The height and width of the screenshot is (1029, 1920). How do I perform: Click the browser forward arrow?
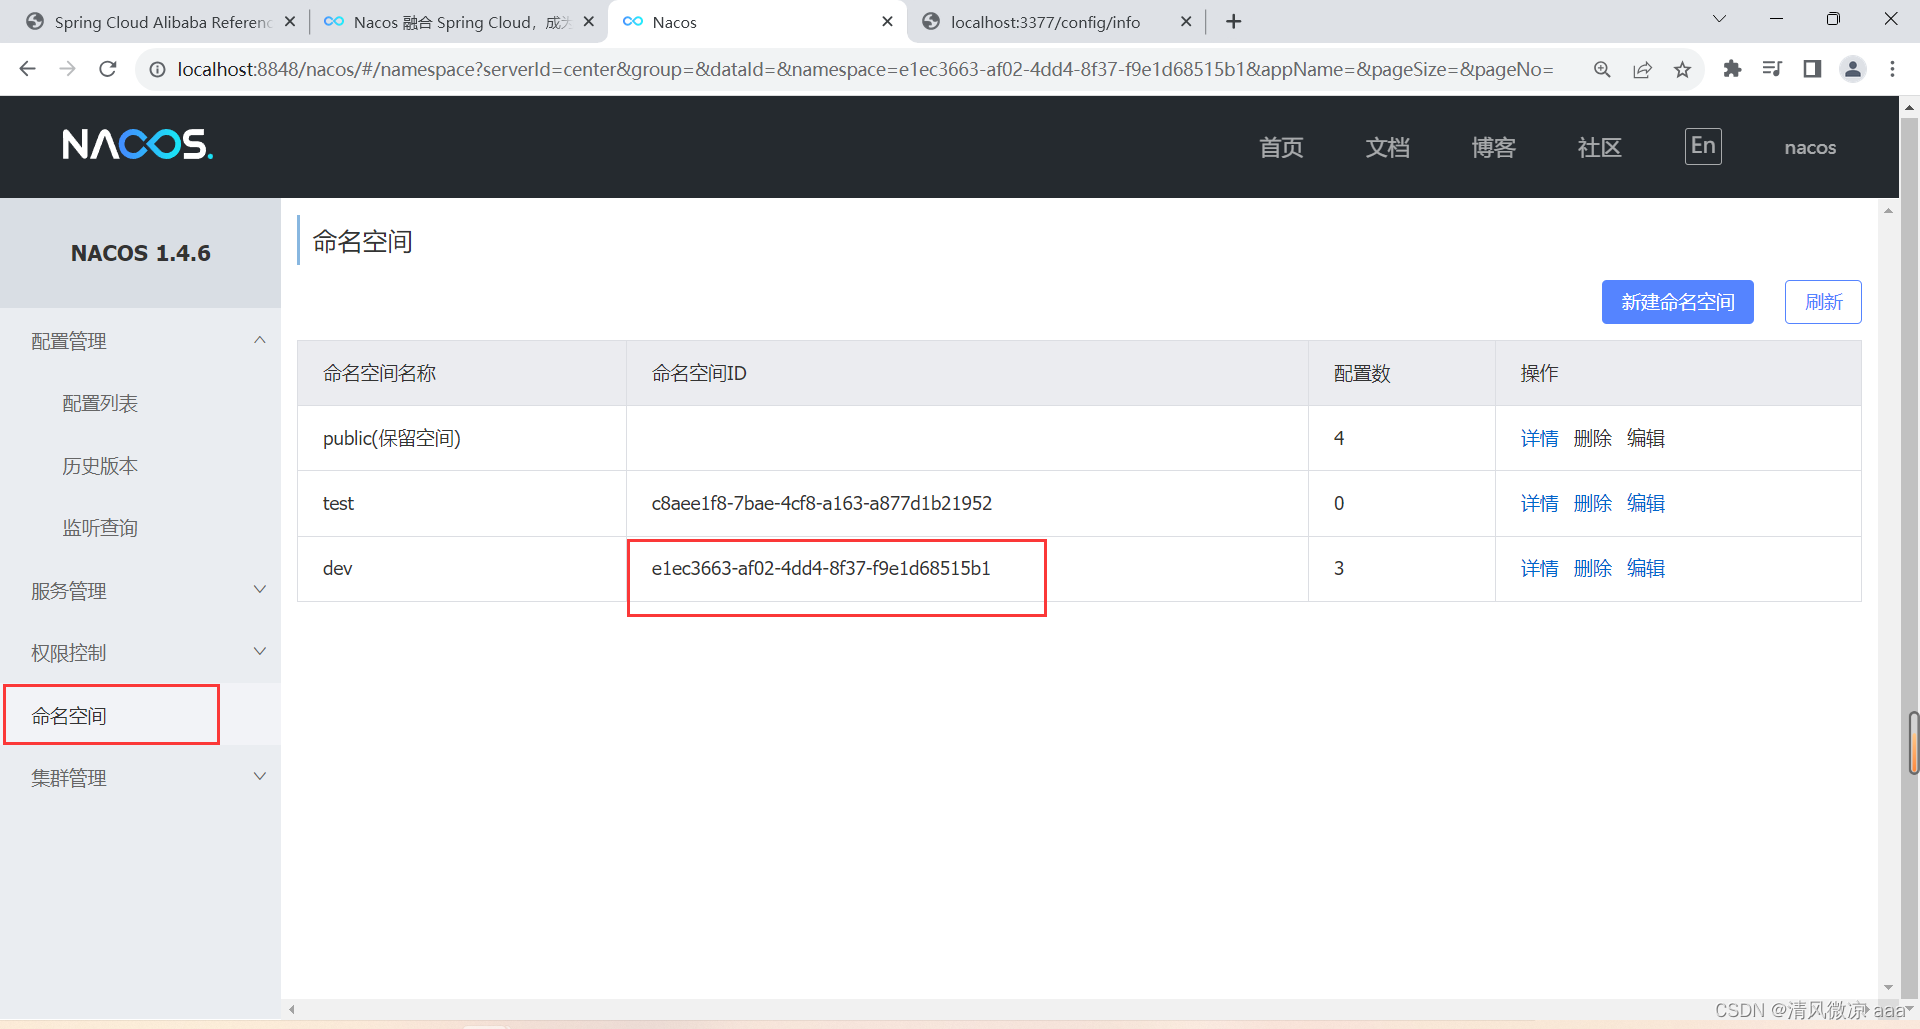[x=67, y=69]
